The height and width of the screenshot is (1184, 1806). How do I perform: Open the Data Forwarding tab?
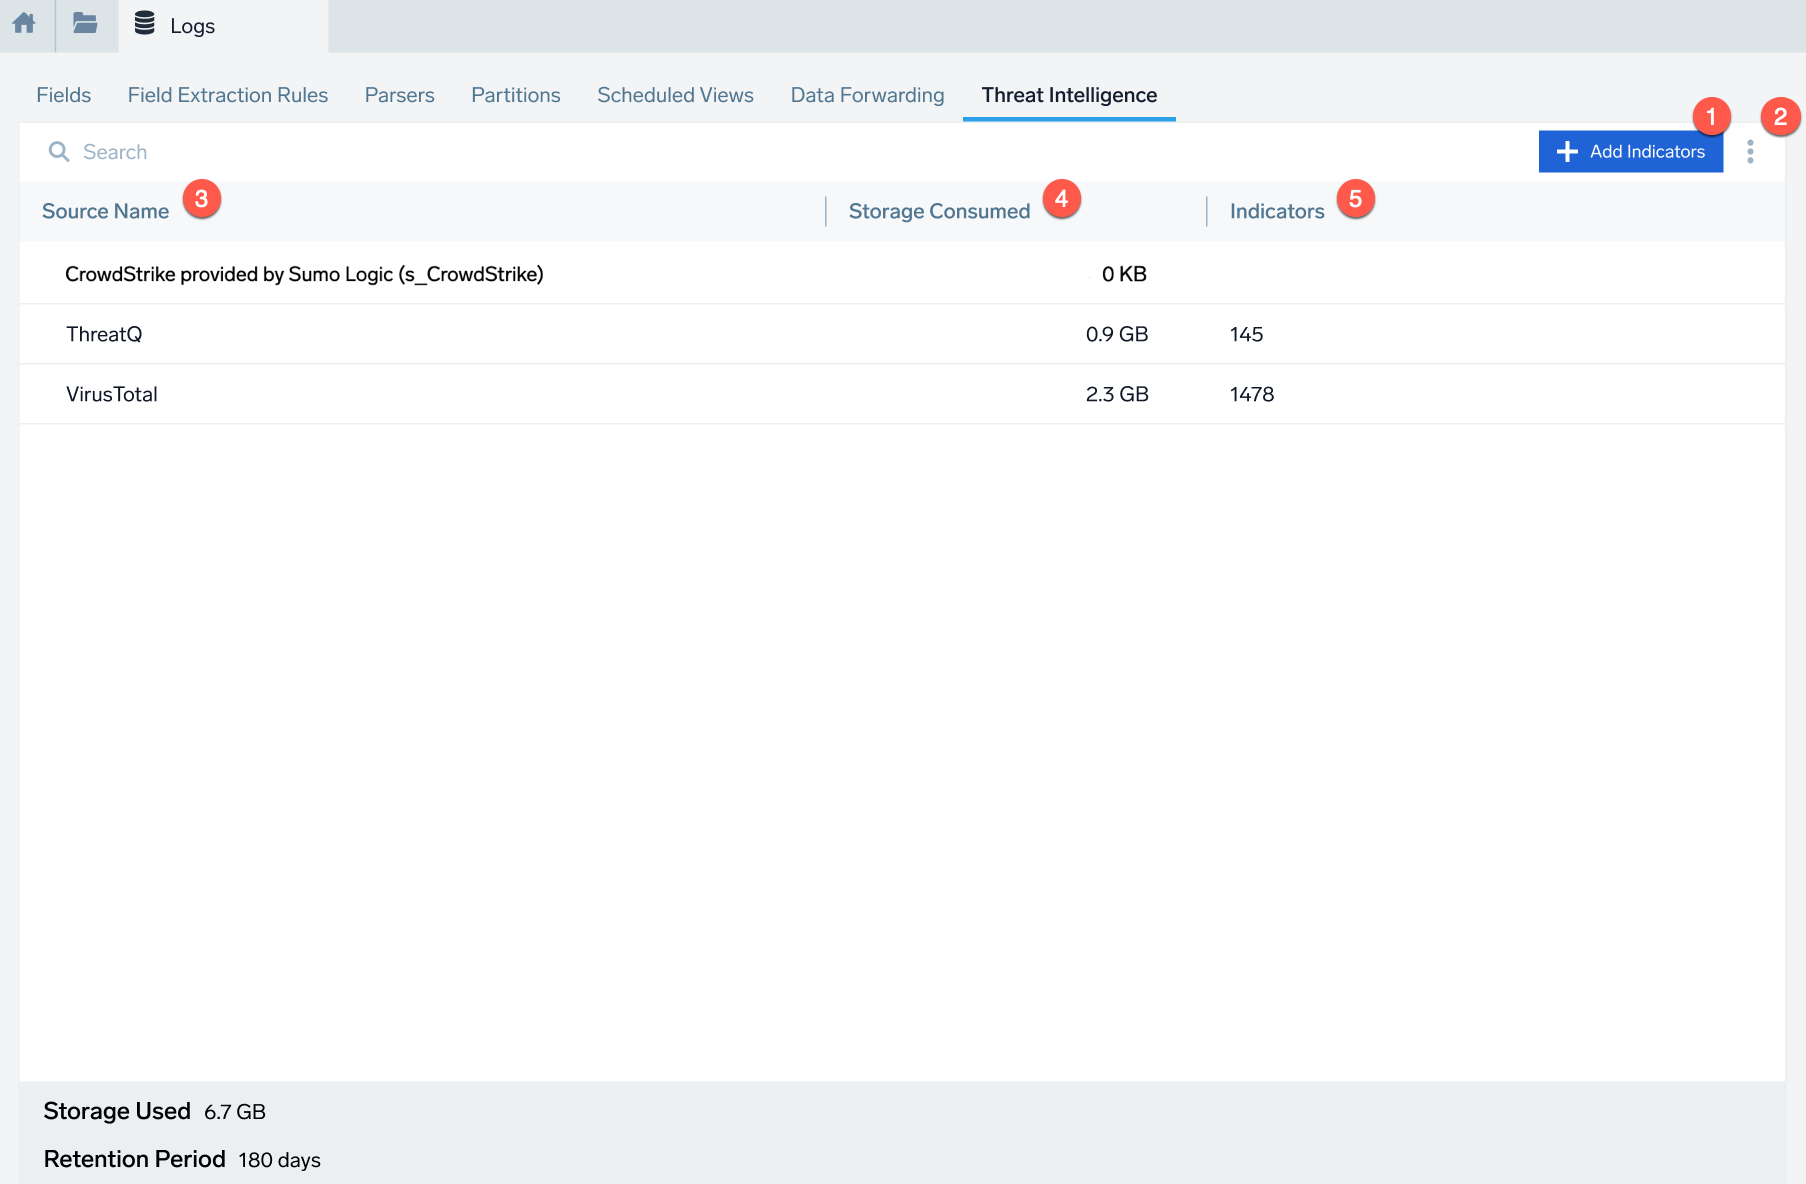coord(868,95)
